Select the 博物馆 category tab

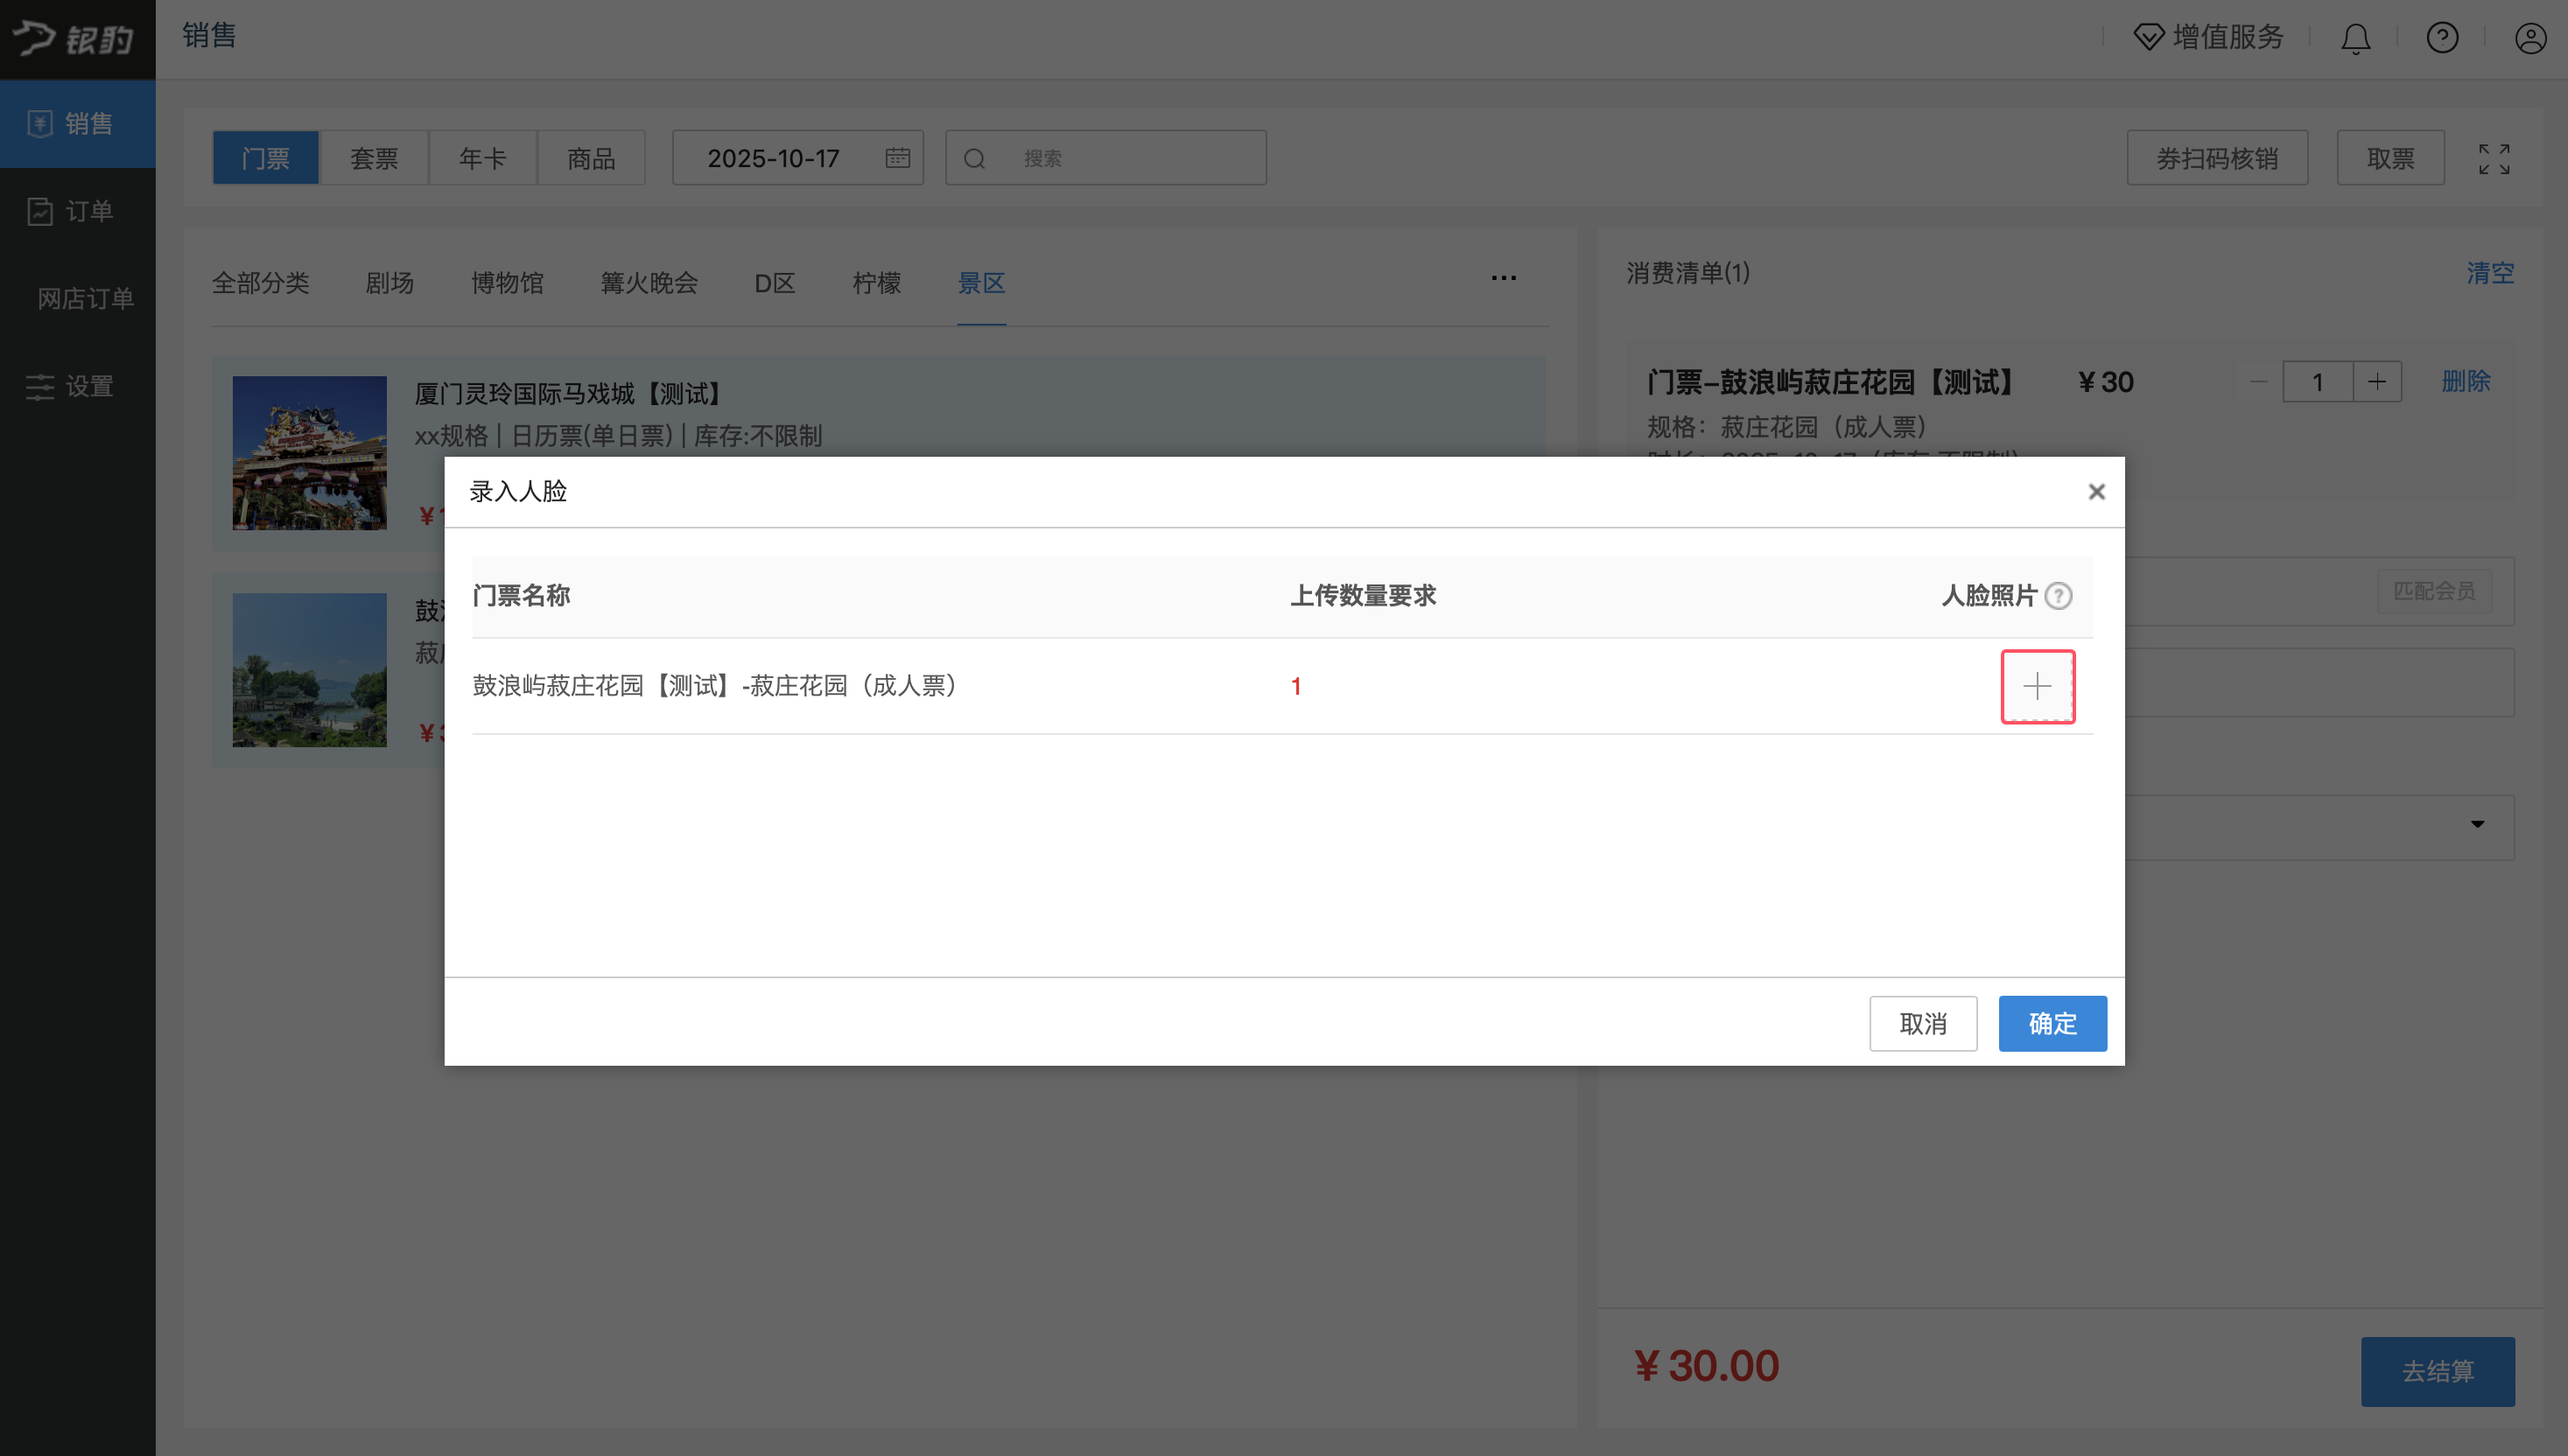coord(507,283)
